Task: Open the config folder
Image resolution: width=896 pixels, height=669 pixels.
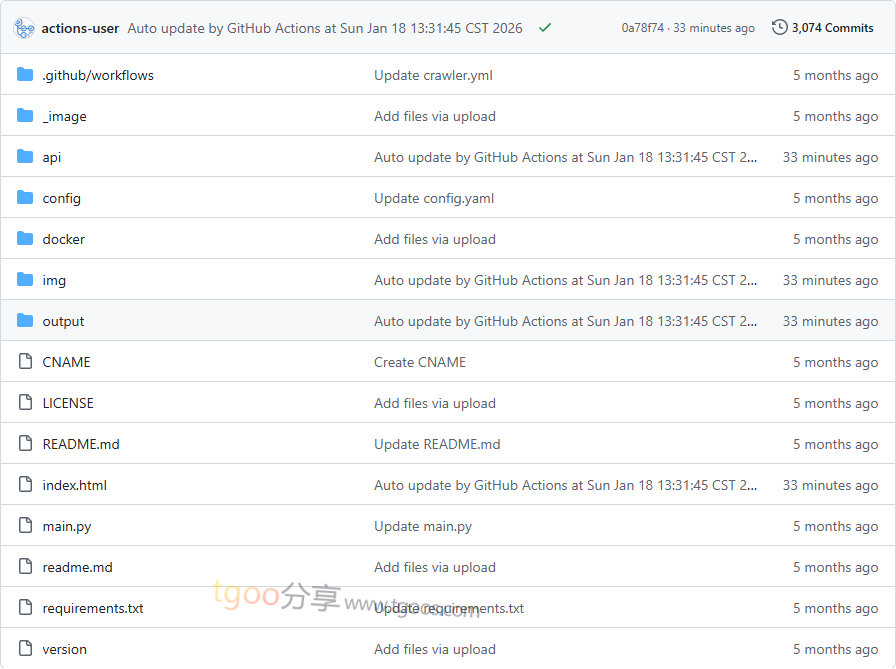Action: [x=61, y=198]
